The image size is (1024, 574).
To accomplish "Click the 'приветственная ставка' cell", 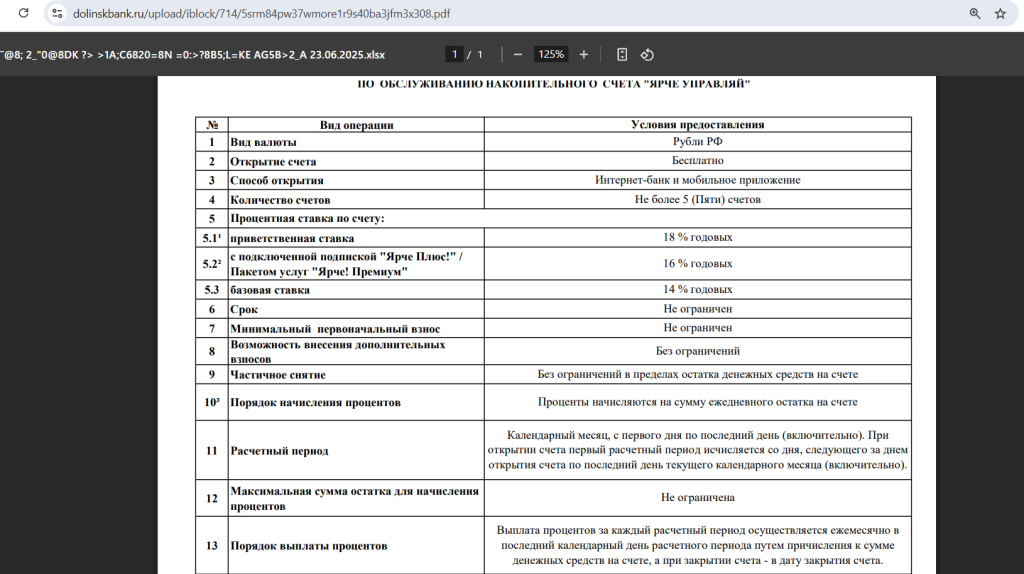I will [x=357, y=238].
